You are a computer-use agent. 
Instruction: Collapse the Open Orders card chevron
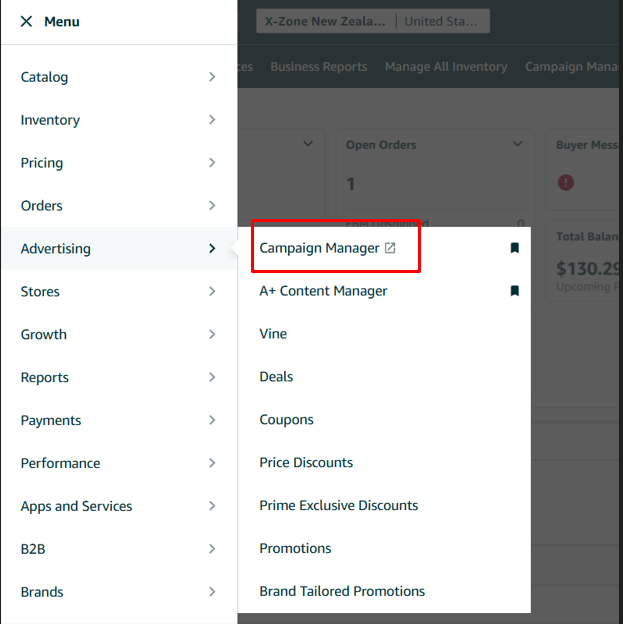pos(517,144)
